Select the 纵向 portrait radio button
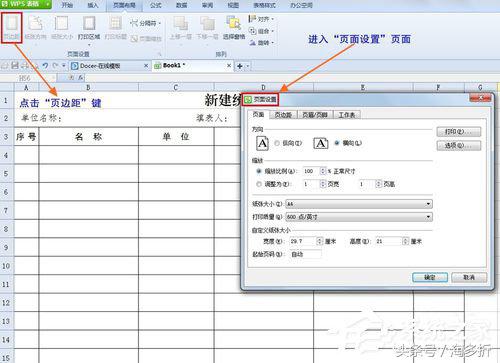The image size is (500, 363). (277, 143)
